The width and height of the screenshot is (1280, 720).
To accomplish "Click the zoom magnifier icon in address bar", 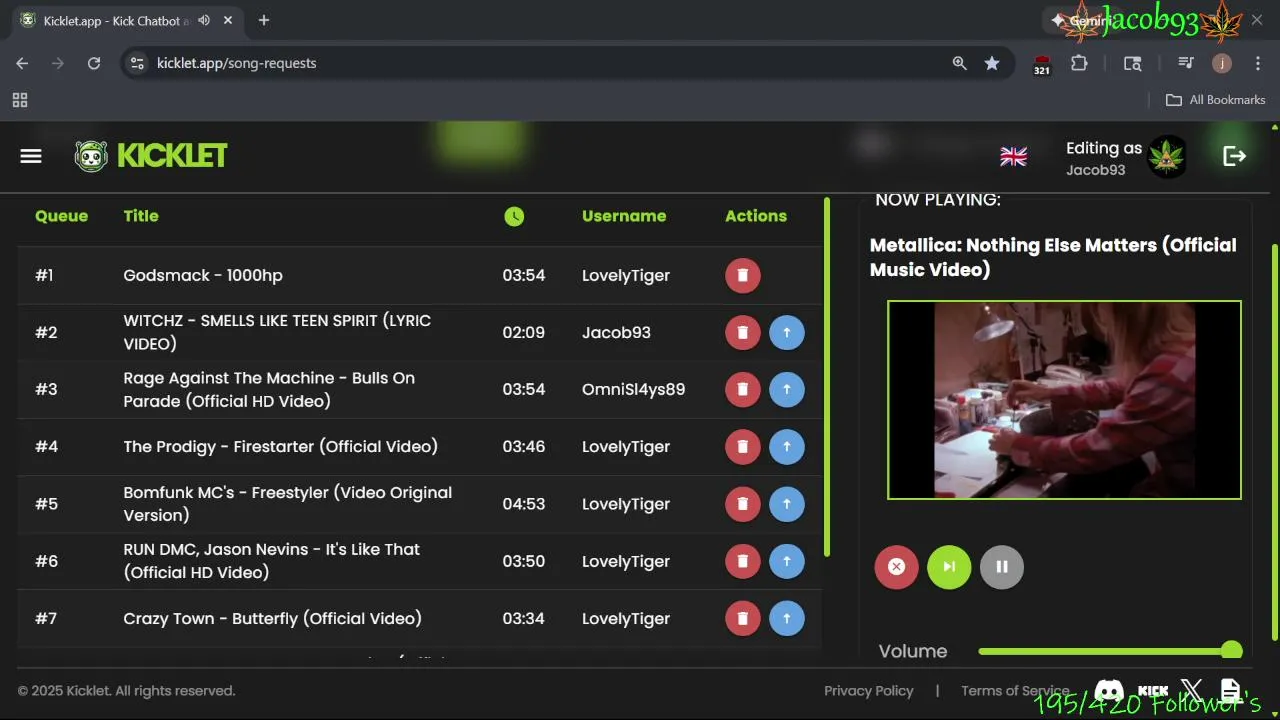I will [960, 63].
